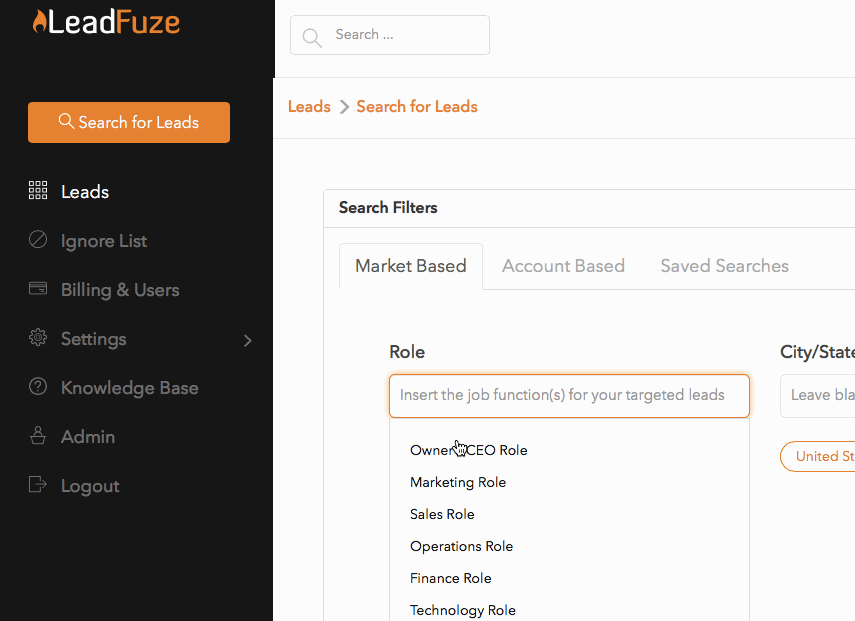
Task: Click the Billing & Users card icon
Action: [x=38, y=288]
